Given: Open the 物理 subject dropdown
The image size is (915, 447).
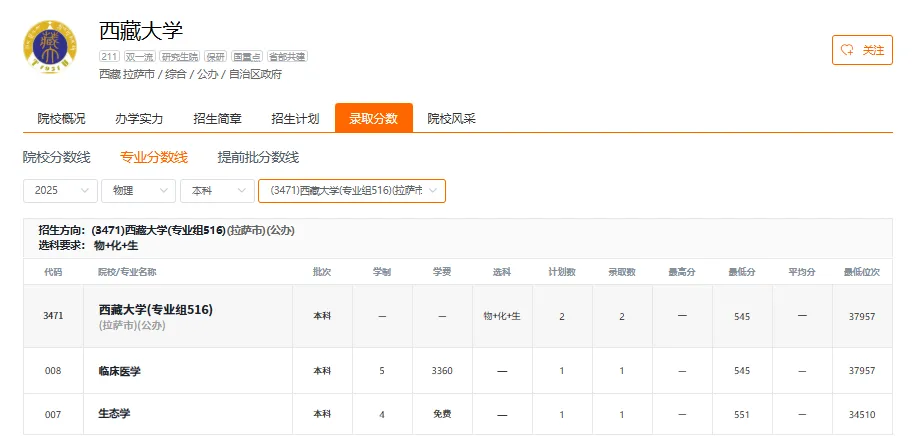Looking at the screenshot, I should click(138, 191).
